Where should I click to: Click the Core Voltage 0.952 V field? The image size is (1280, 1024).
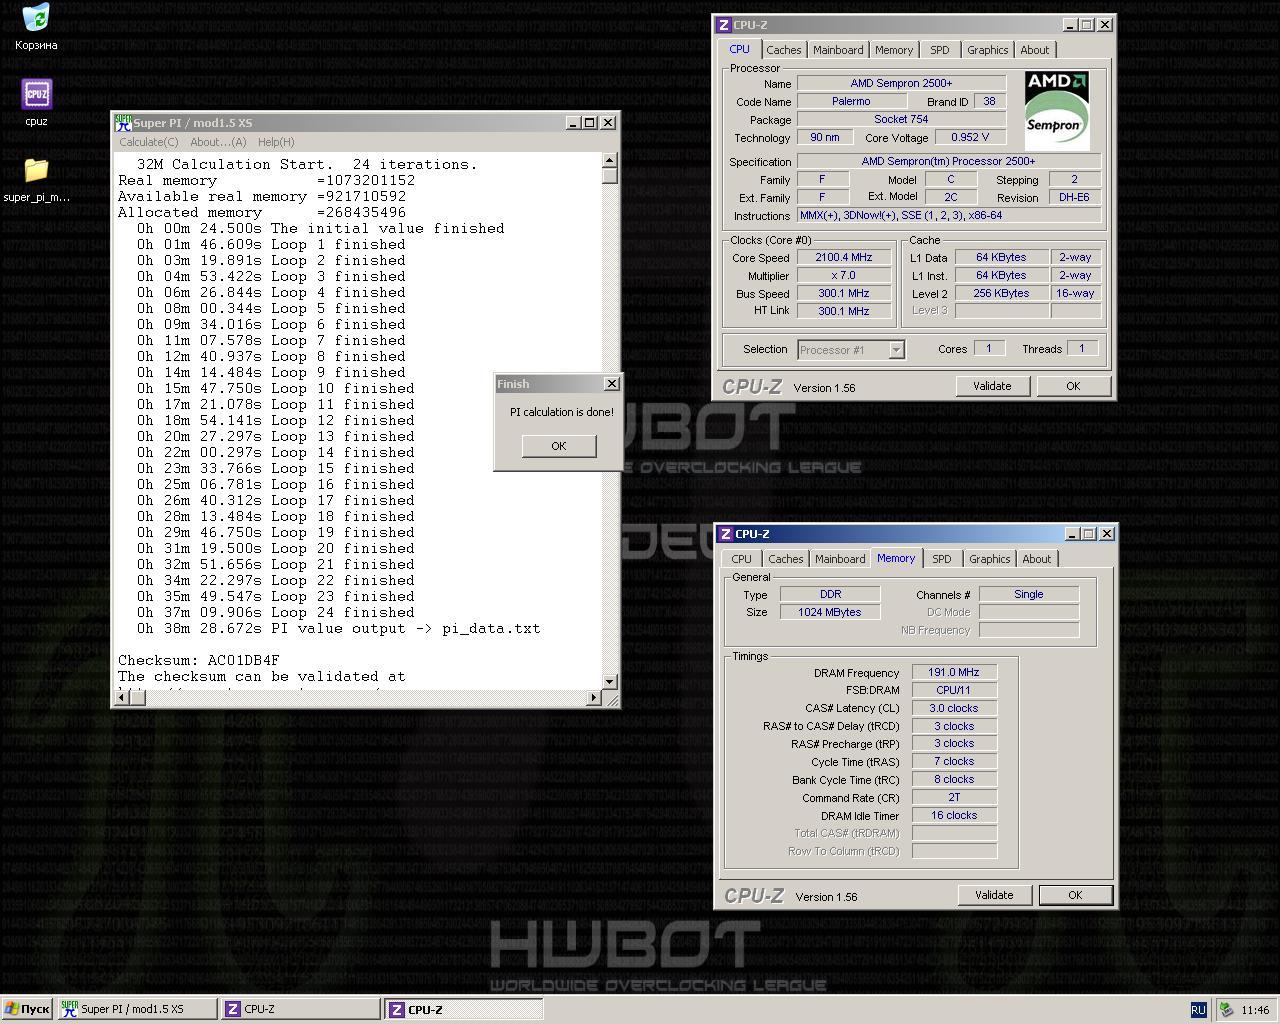click(x=970, y=138)
